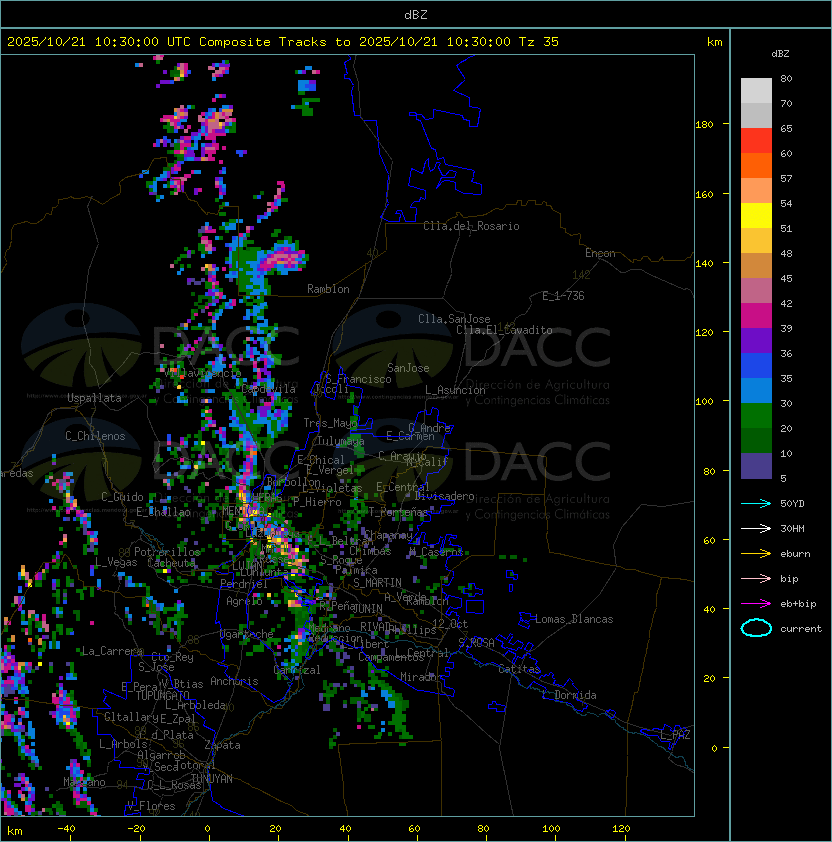832x842 pixels.
Task: Click the cyan 50YD track arrow in legend
Action: coord(756,503)
